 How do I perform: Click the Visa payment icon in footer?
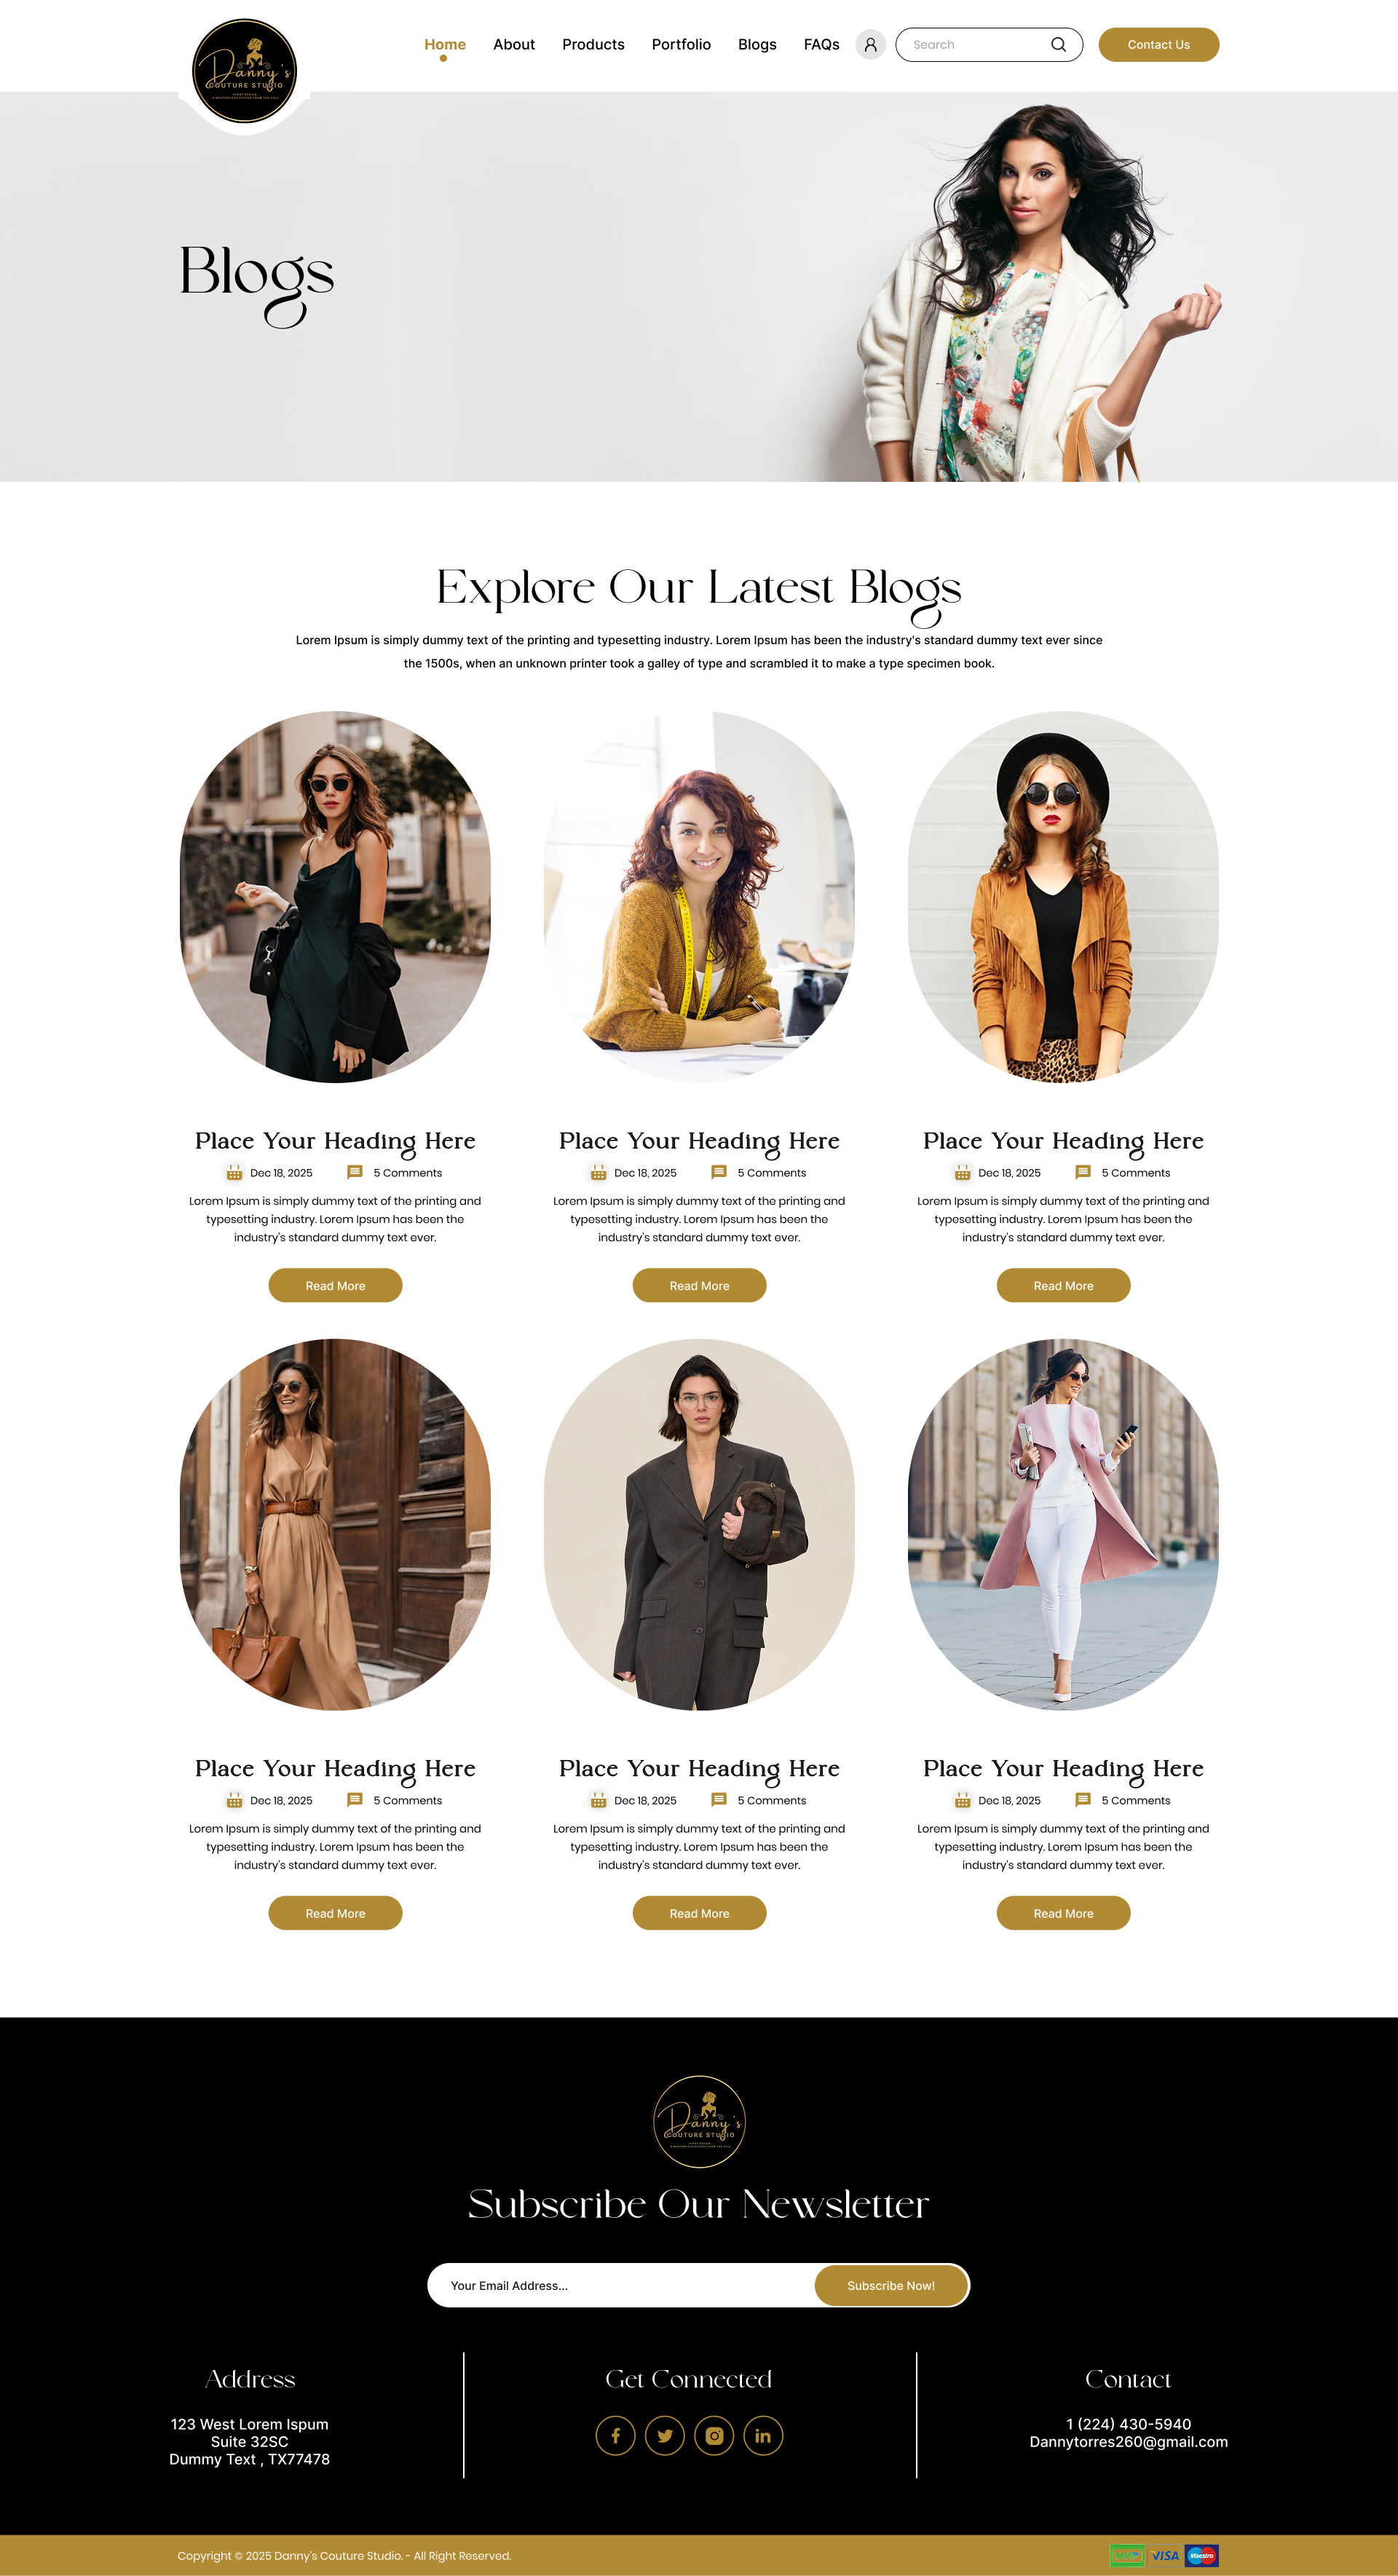point(1164,2555)
